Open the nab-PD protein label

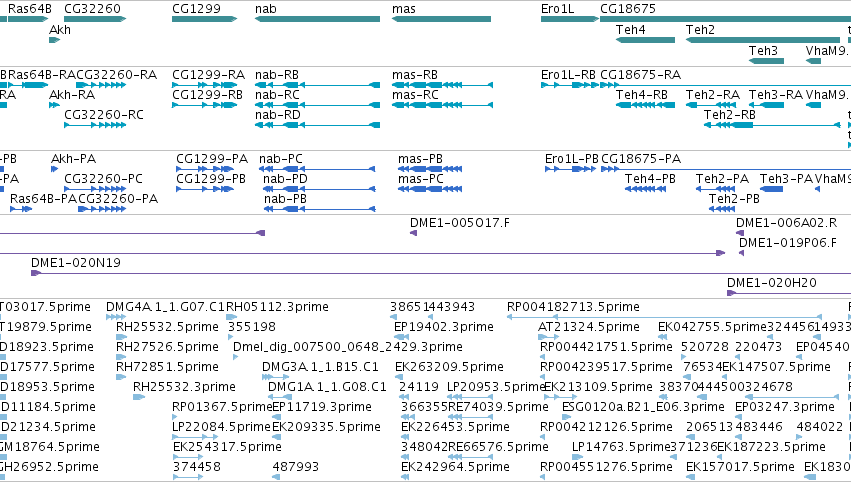pos(285,179)
